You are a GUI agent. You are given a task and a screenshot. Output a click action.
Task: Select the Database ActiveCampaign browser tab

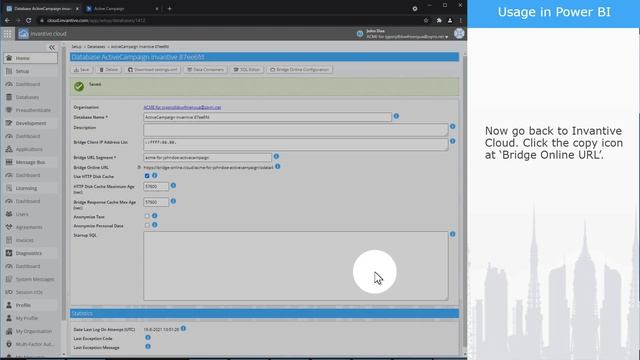pyautogui.click(x=42, y=9)
